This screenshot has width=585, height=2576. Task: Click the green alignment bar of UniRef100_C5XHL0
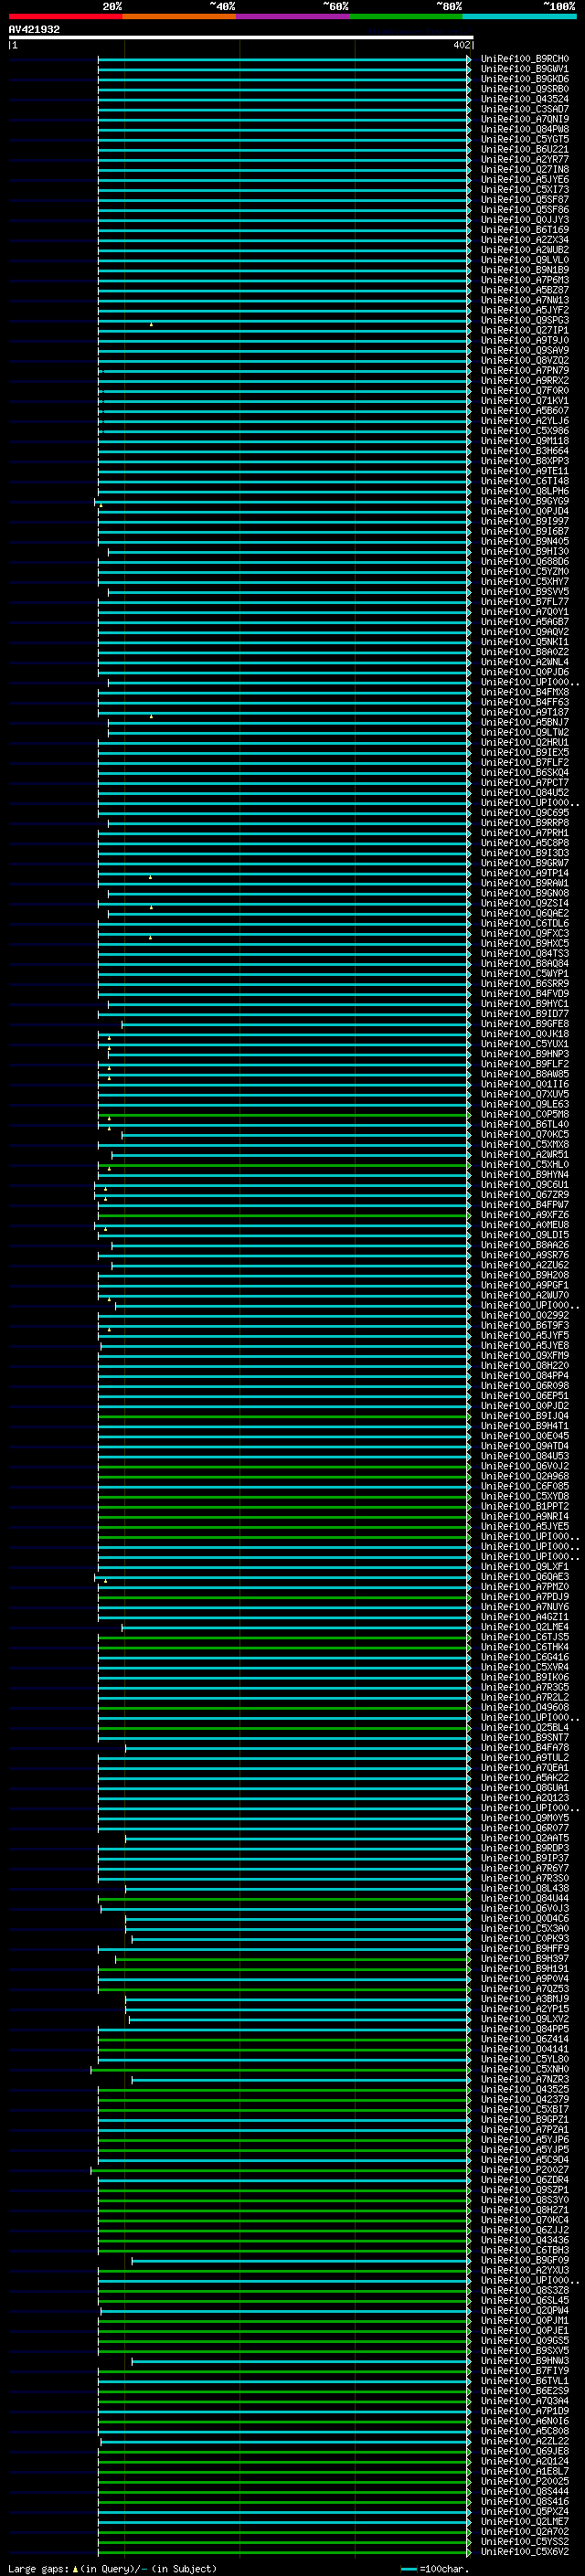284,1164
